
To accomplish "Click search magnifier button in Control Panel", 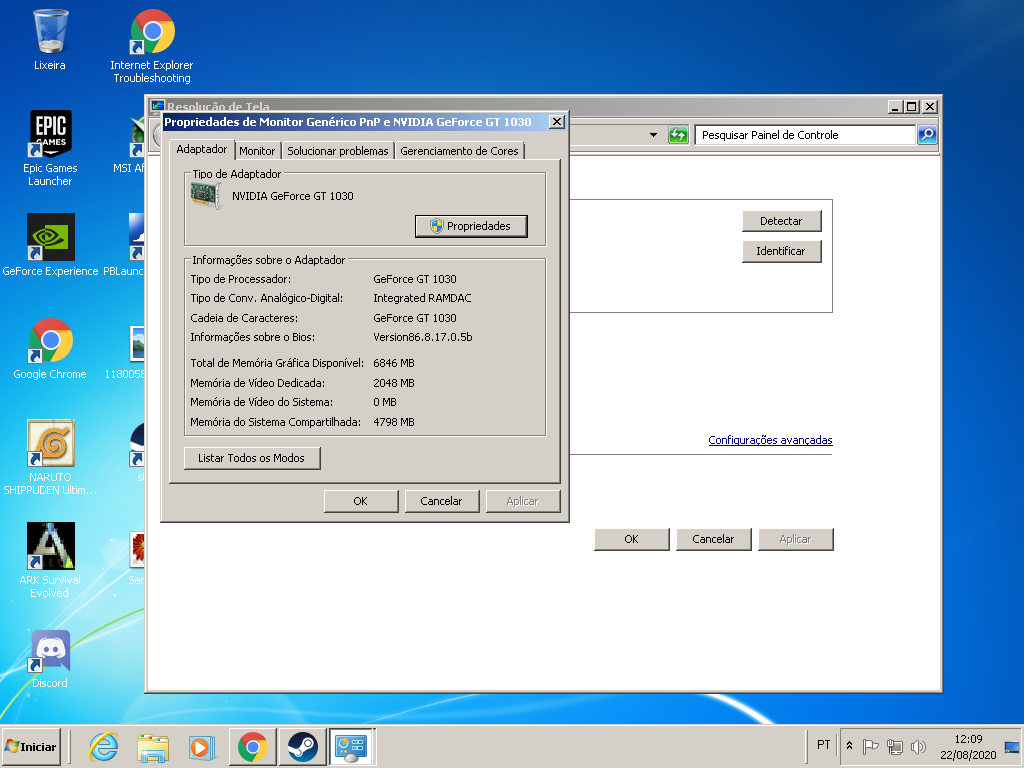I will [927, 135].
